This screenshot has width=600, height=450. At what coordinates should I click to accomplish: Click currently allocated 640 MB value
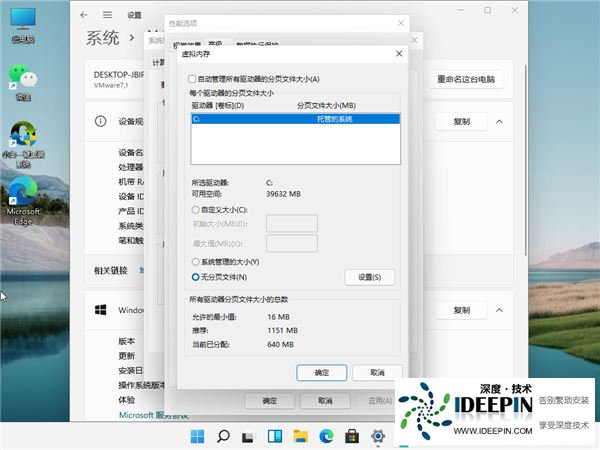tap(280, 344)
